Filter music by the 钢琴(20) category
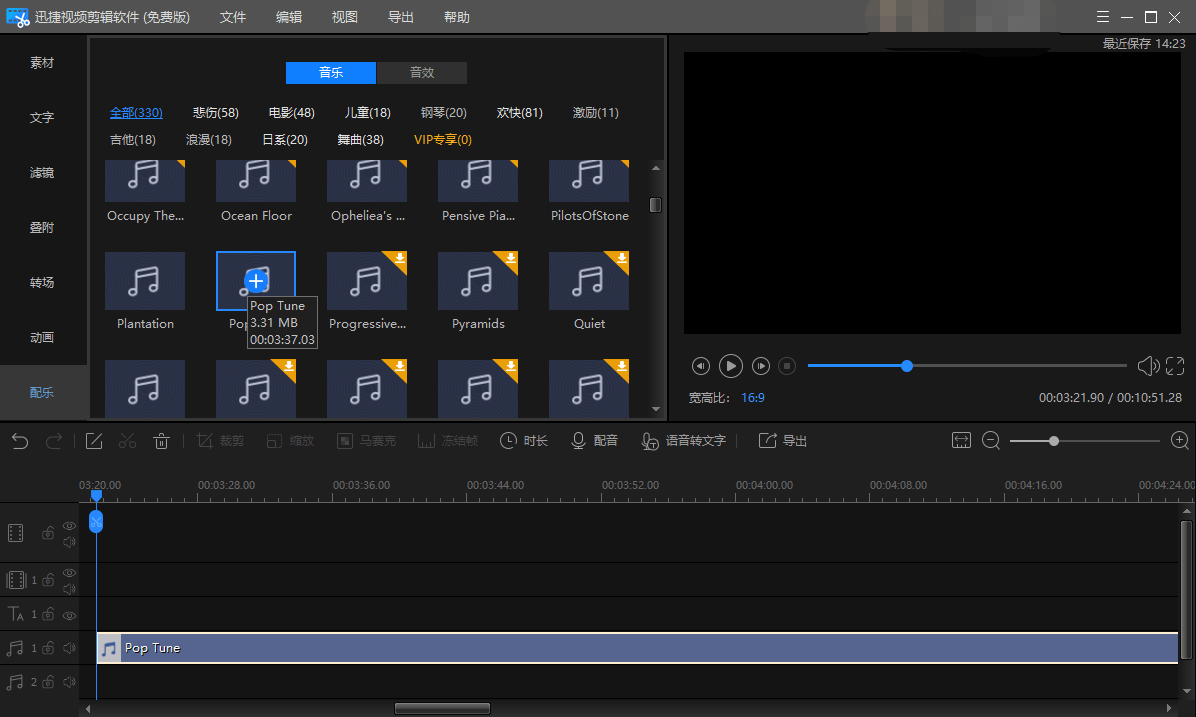The width and height of the screenshot is (1196, 717). coord(443,113)
